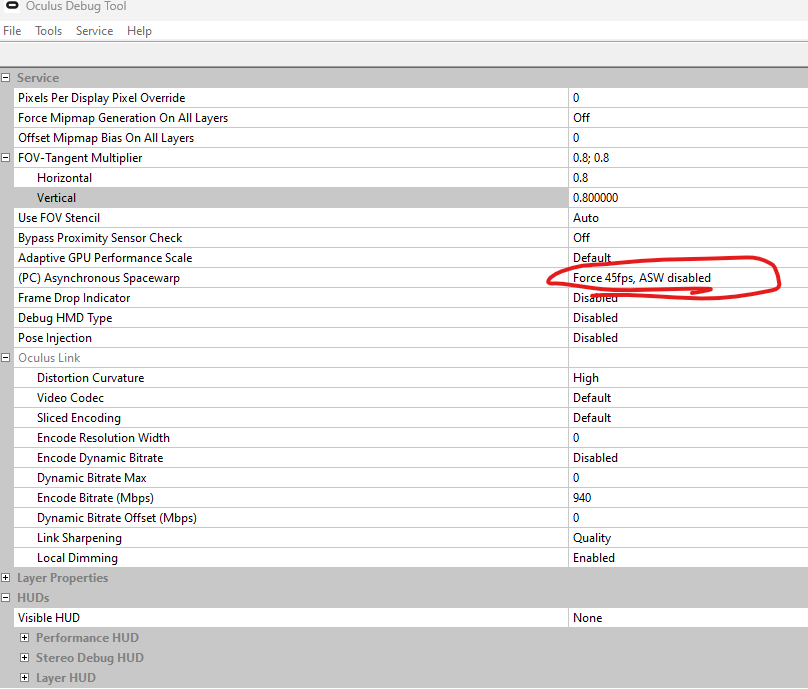The height and width of the screenshot is (689, 808).
Task: Select the Link Sharpening label
Action: [x=79, y=538]
